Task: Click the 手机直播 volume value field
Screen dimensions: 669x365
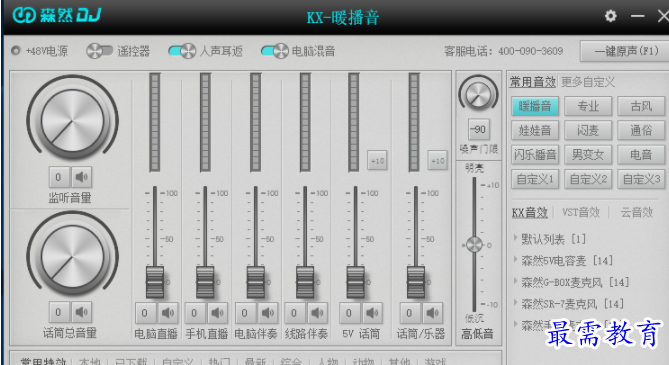Action: [x=195, y=313]
